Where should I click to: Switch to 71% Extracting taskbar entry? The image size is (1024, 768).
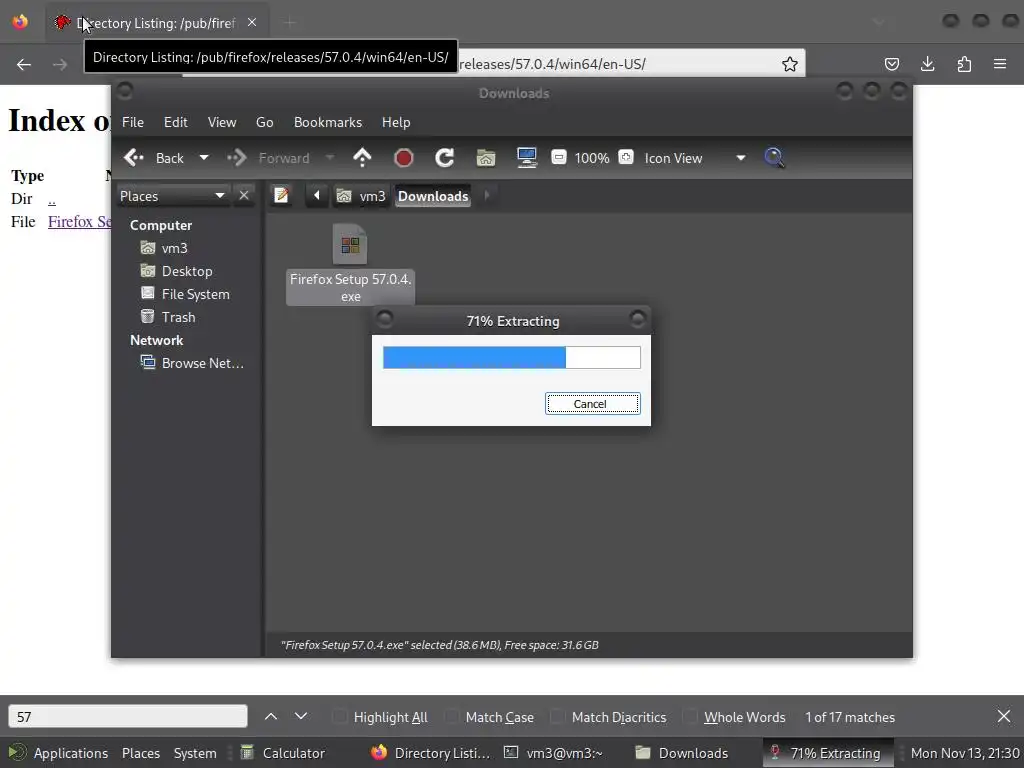tap(827, 753)
